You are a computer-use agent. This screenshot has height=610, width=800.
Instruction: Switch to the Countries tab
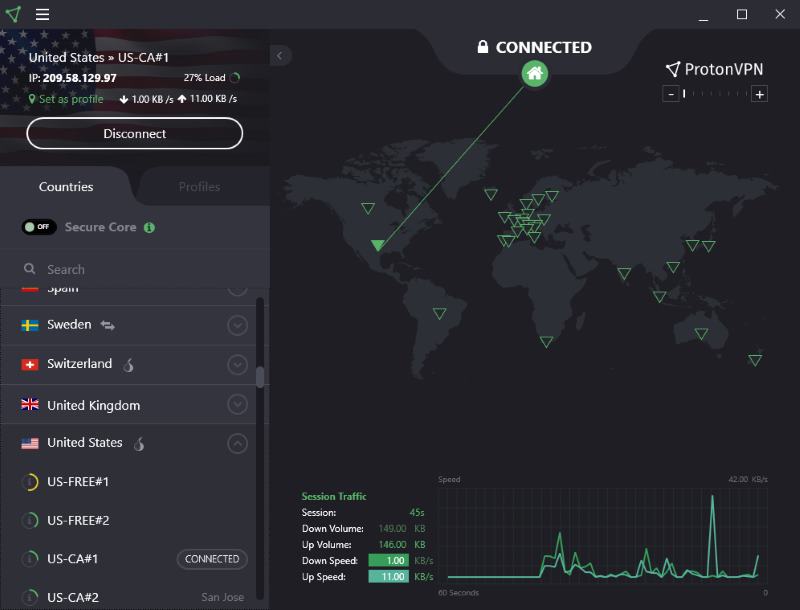pyautogui.click(x=66, y=187)
